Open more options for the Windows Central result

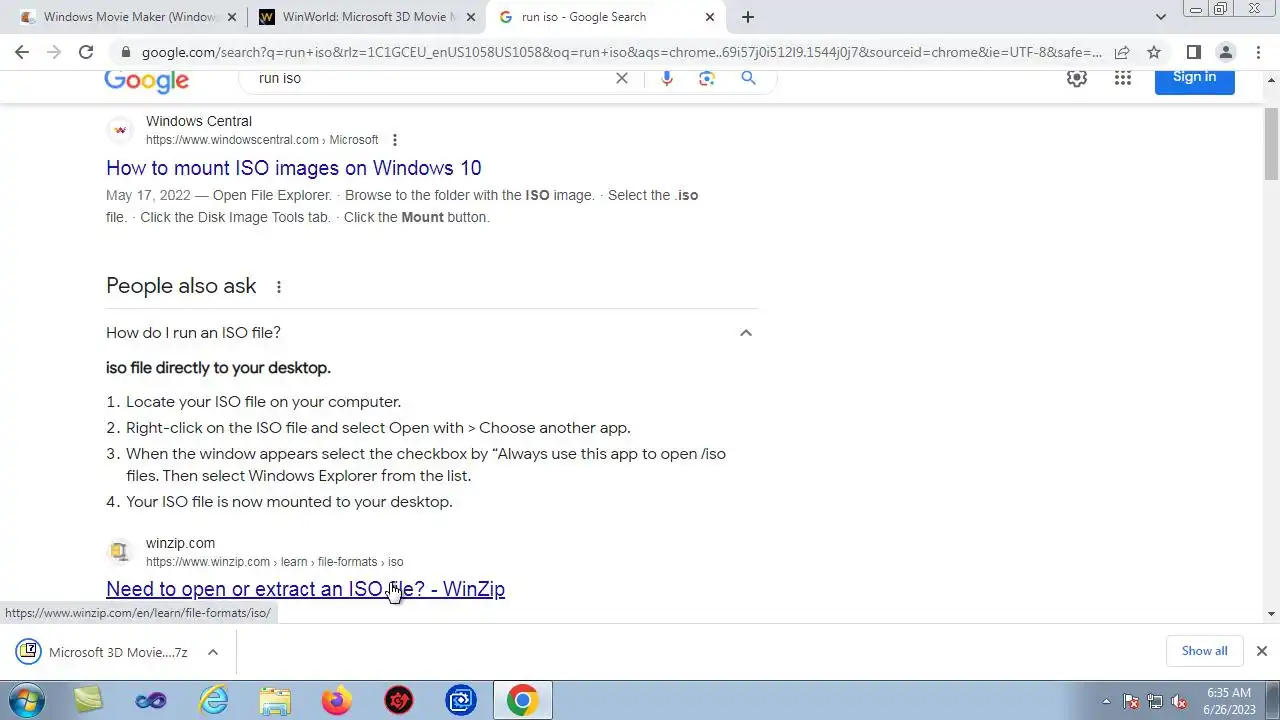[395, 140]
